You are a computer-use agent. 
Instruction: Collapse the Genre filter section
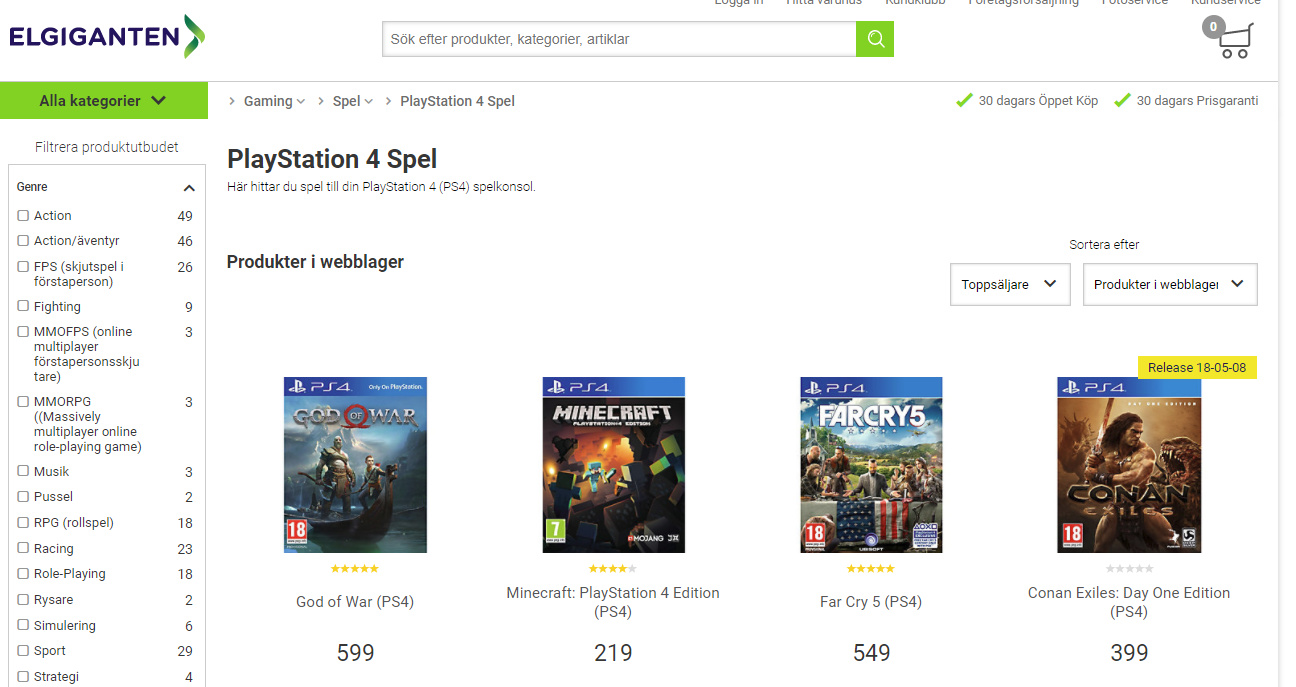(x=189, y=188)
